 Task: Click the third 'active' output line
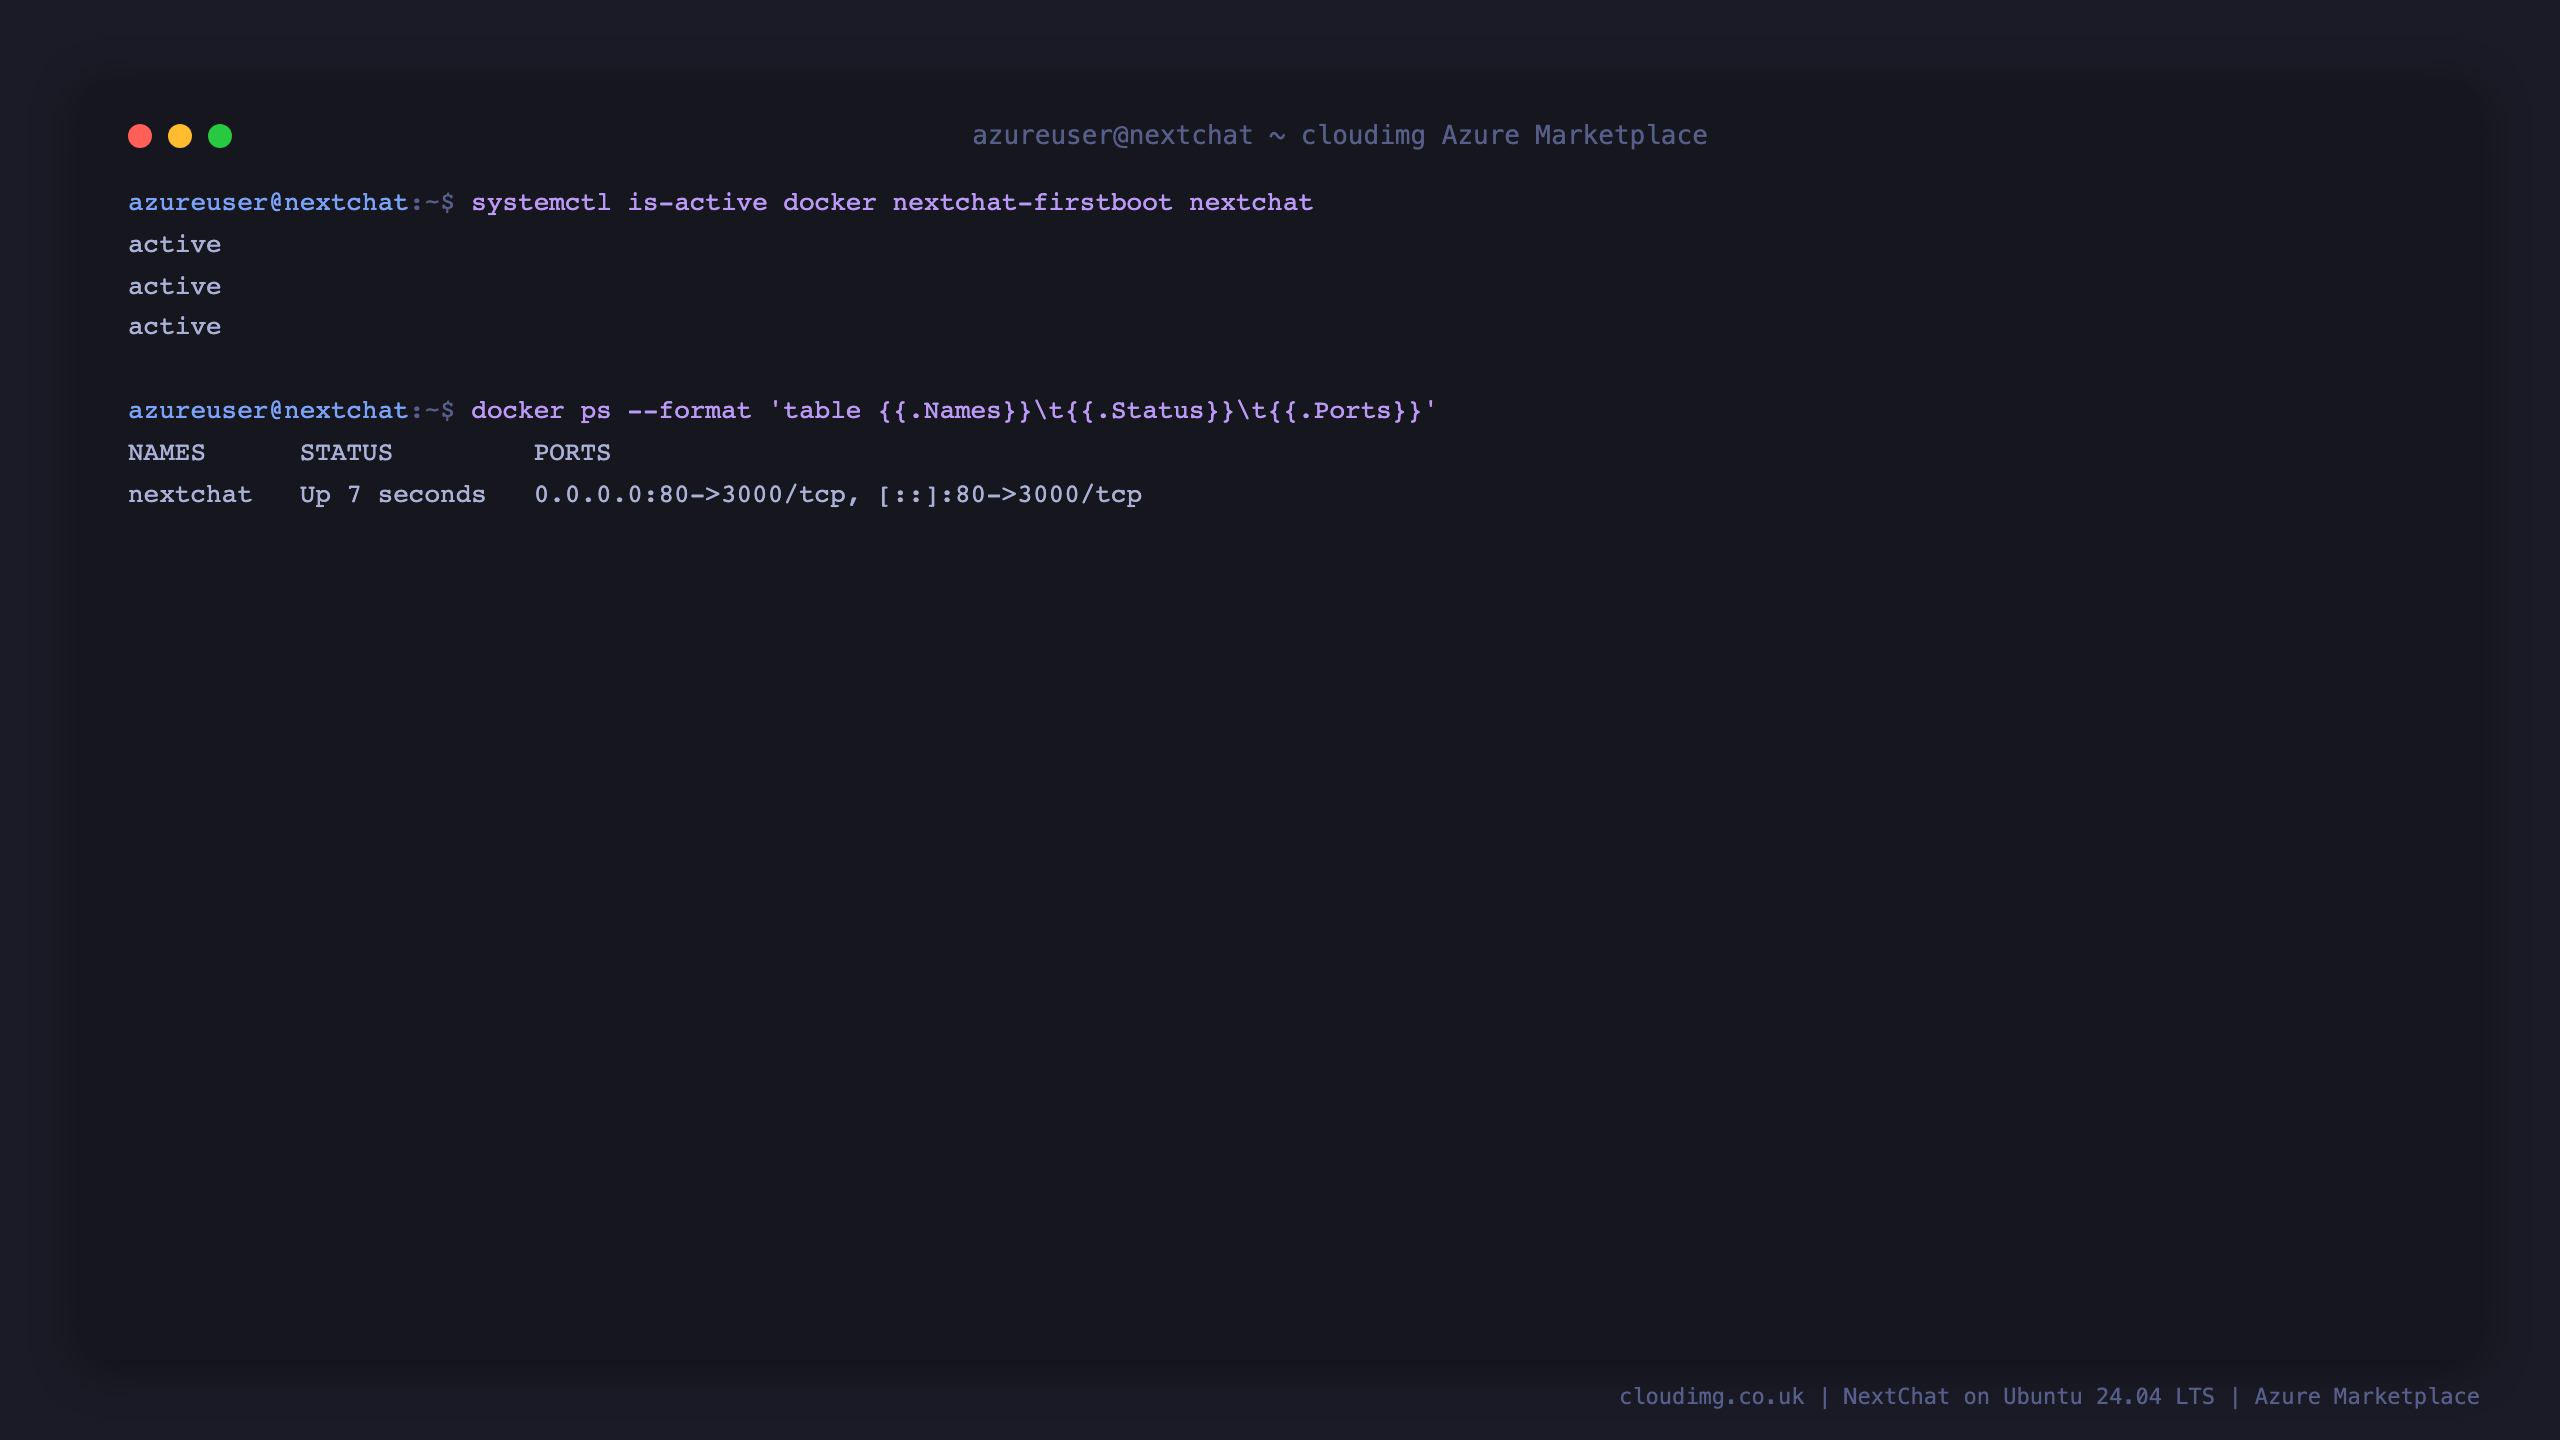point(175,327)
